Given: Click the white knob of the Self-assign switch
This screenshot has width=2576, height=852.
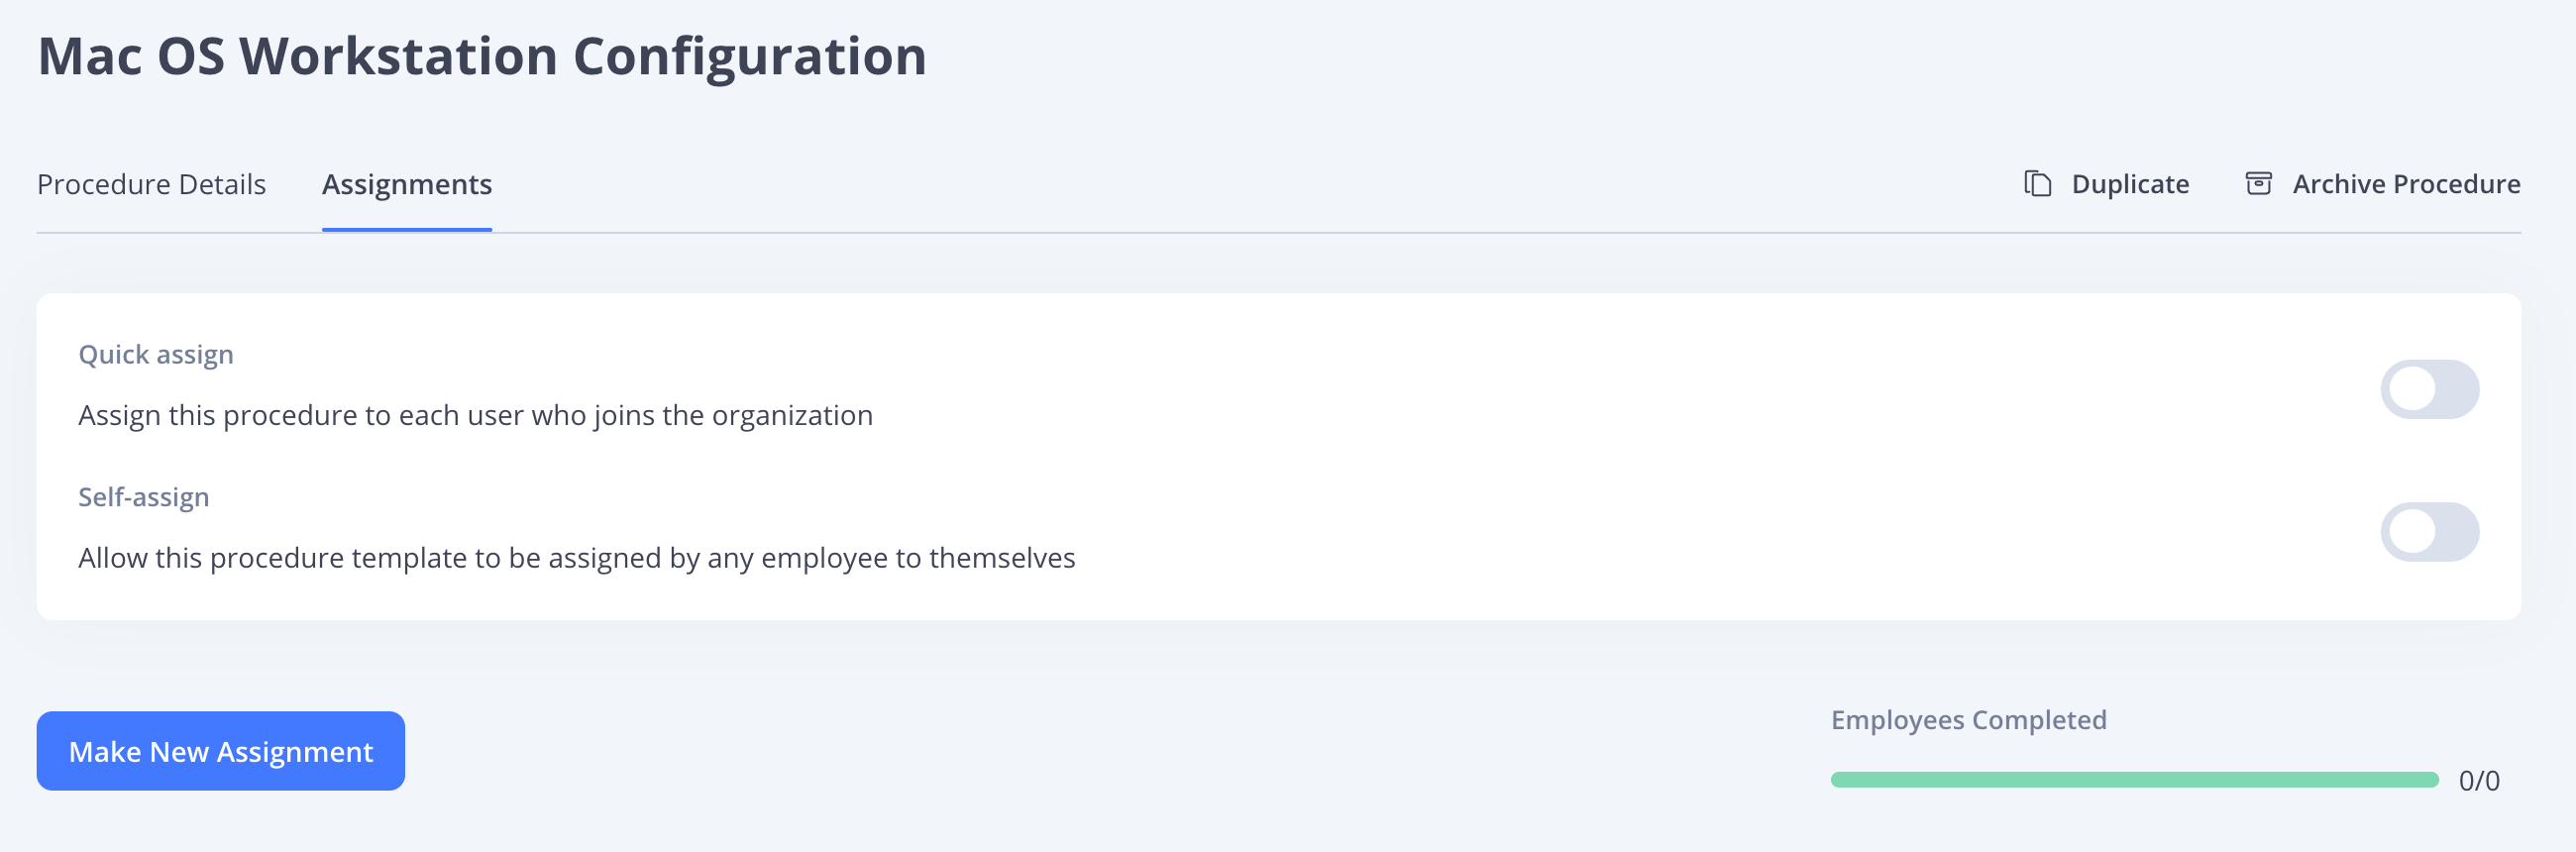Looking at the screenshot, I should point(2412,532).
